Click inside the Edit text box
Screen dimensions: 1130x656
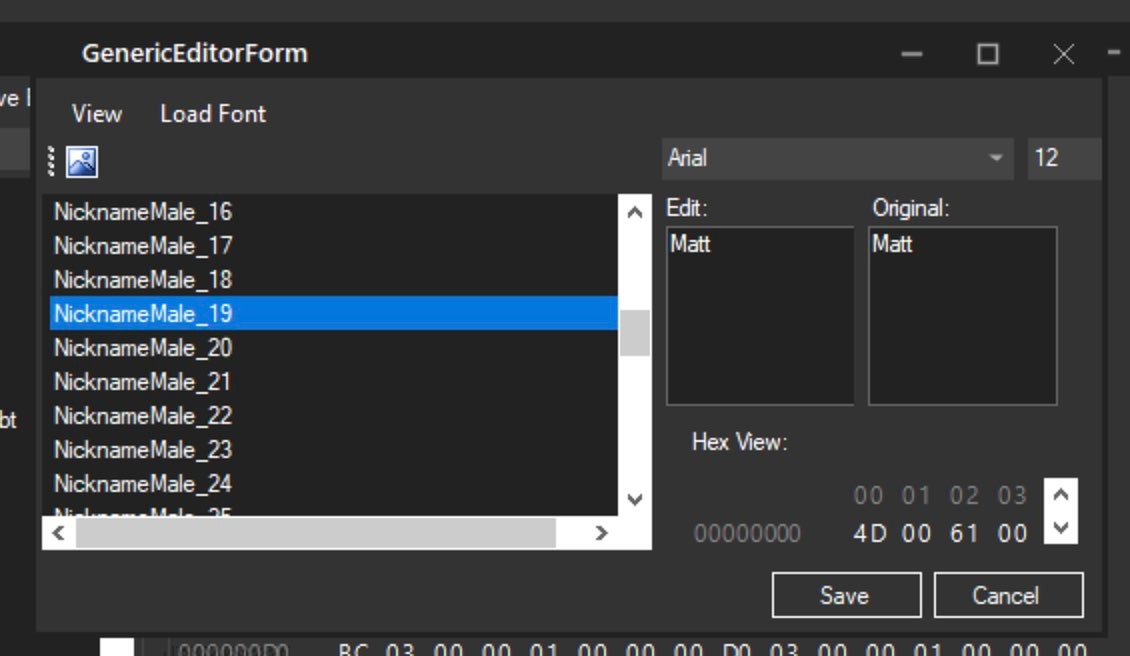[760, 316]
